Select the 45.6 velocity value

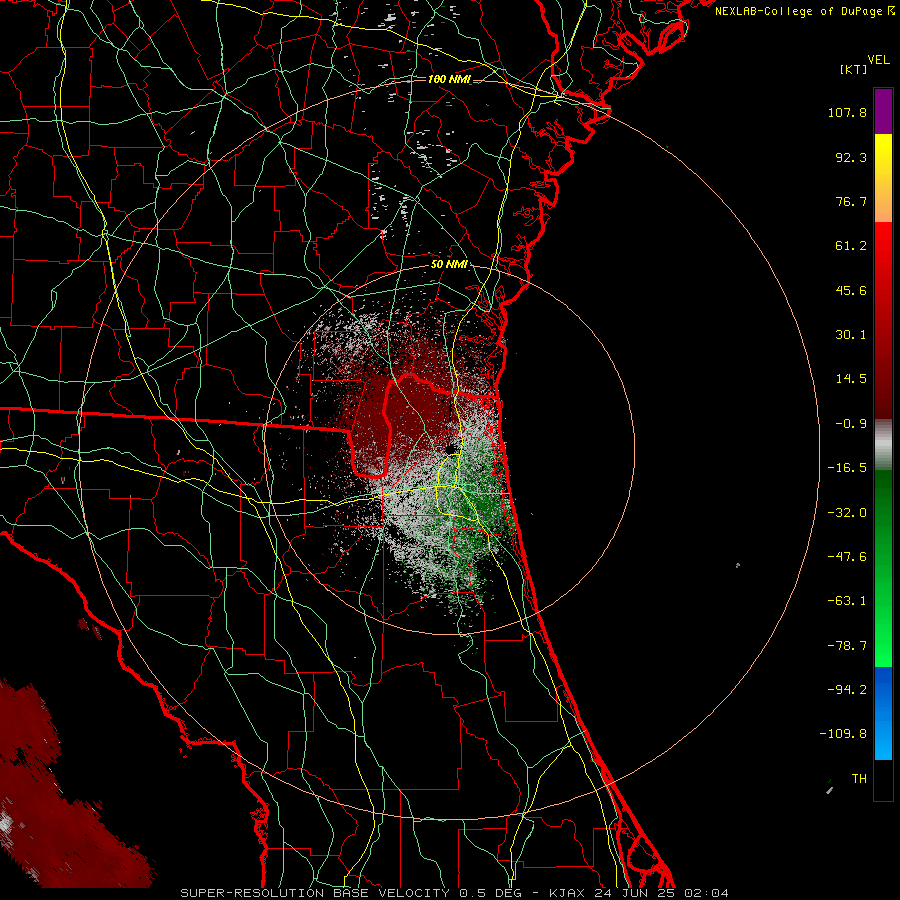click(851, 290)
